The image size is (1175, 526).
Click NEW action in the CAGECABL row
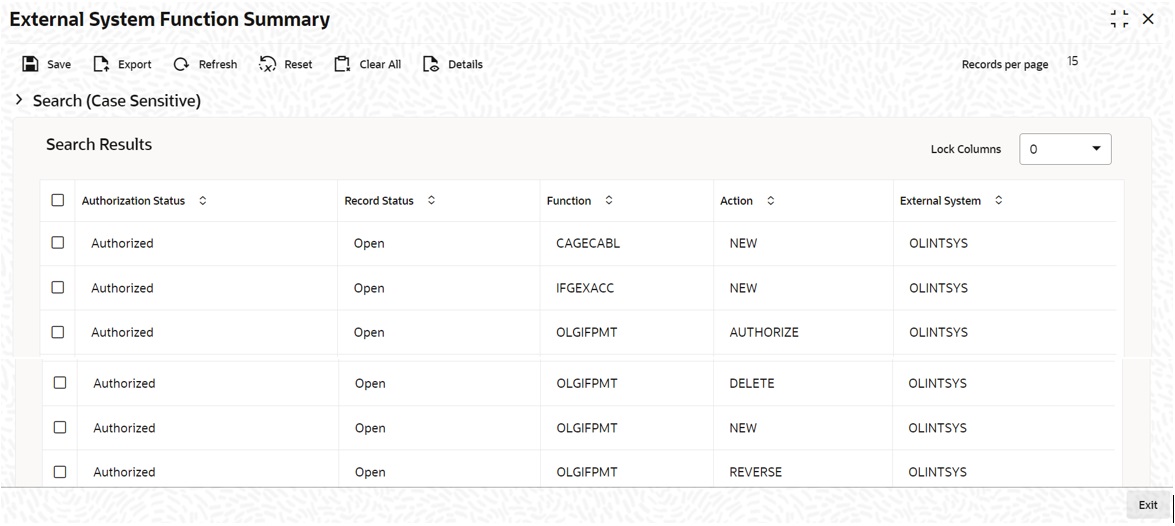coord(743,244)
